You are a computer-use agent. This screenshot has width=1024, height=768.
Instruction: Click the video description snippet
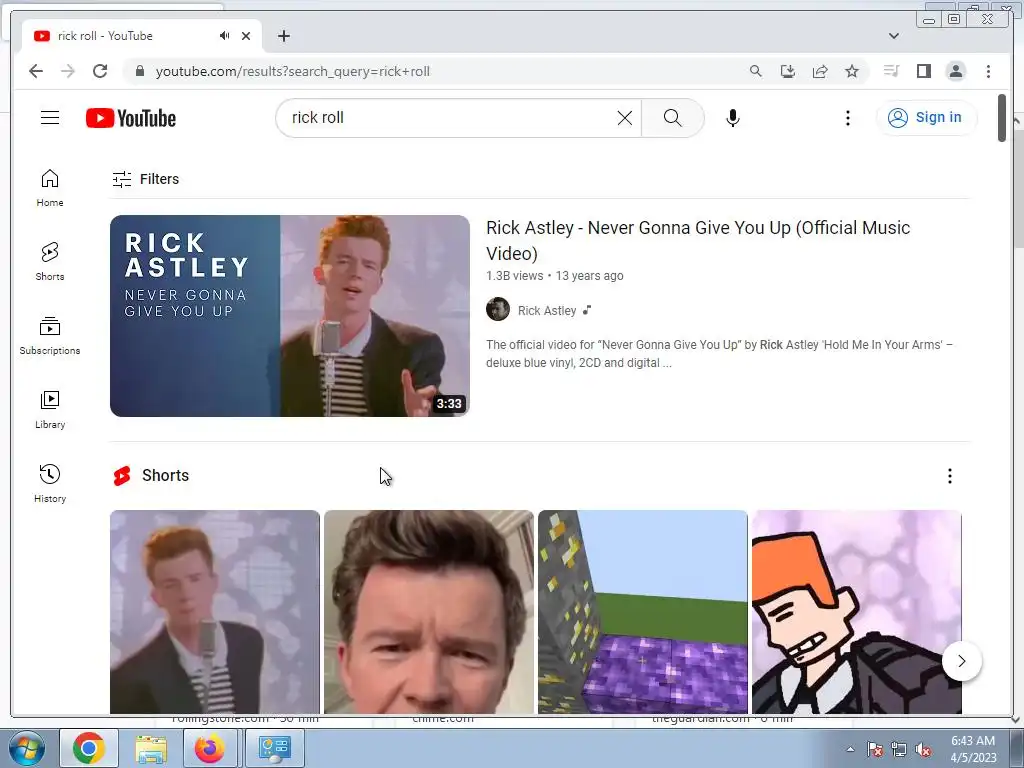click(x=720, y=353)
